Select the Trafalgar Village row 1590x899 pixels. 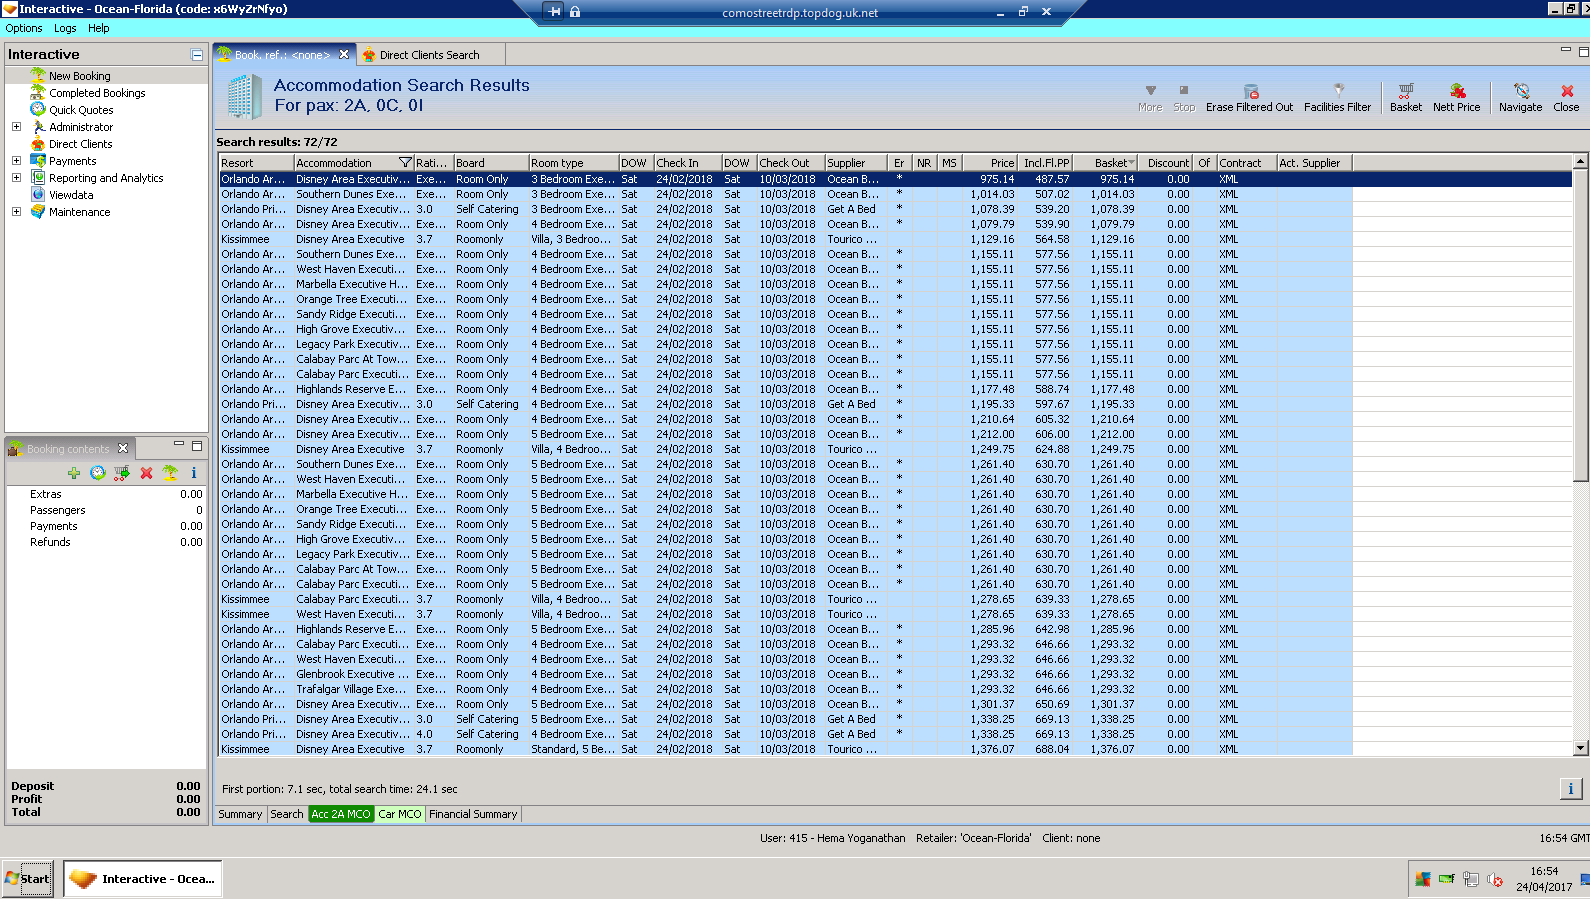785,689
